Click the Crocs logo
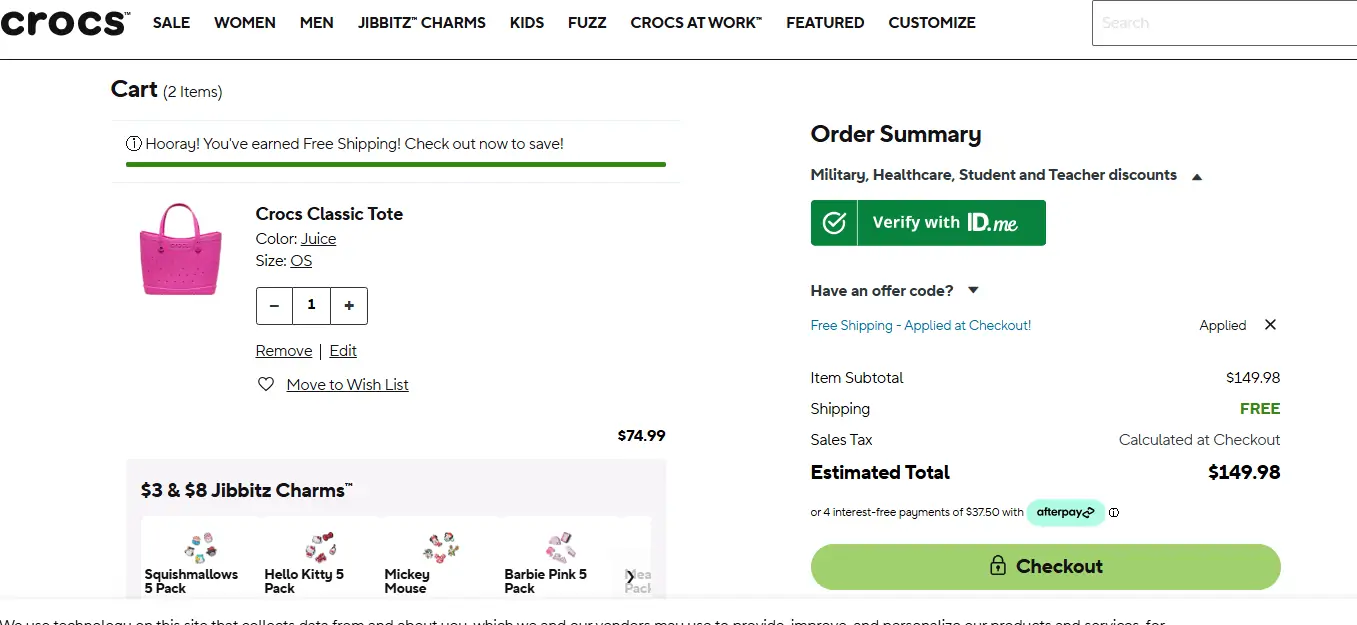 click(x=64, y=22)
